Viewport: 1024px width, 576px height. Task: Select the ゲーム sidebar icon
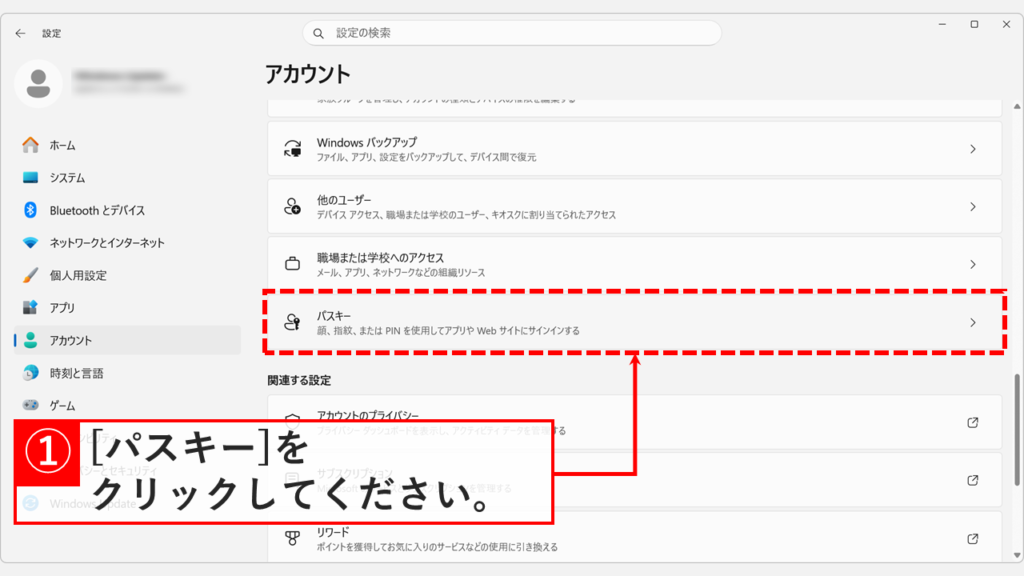coord(29,402)
